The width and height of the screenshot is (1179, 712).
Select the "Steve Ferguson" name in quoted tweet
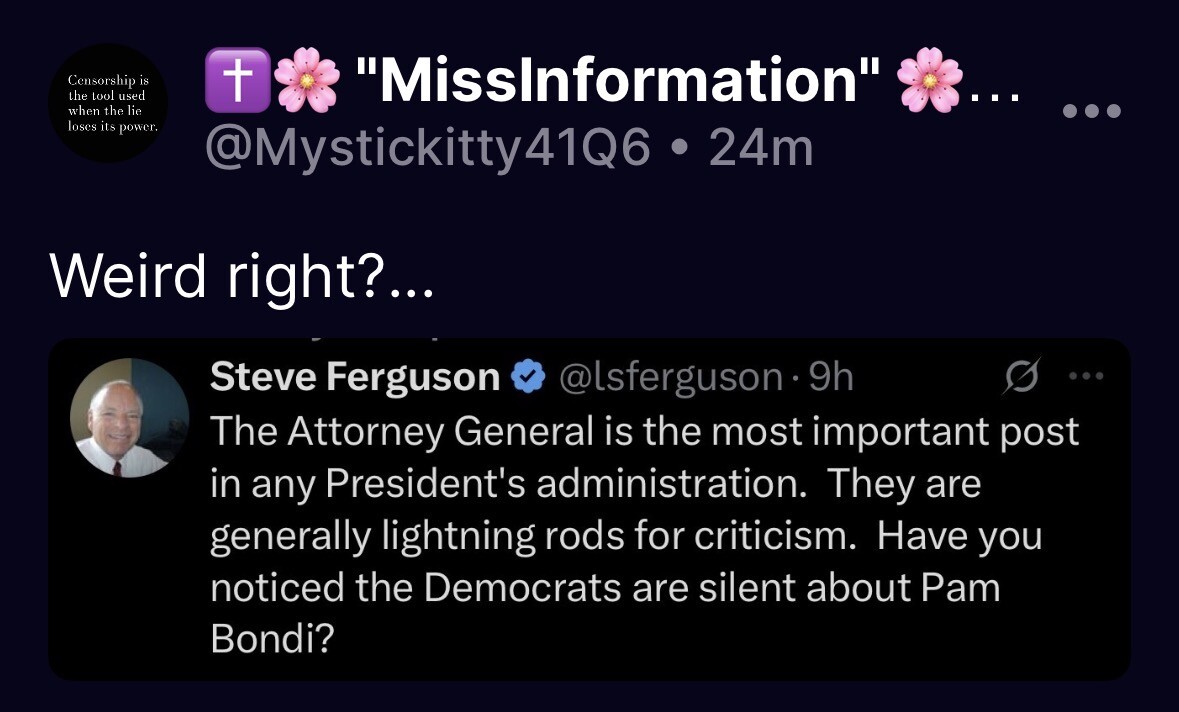coord(355,377)
